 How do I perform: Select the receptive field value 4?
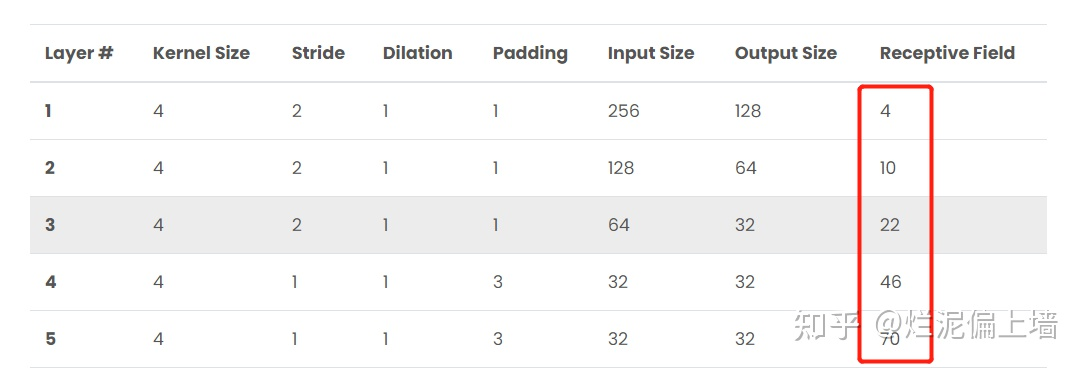(885, 111)
